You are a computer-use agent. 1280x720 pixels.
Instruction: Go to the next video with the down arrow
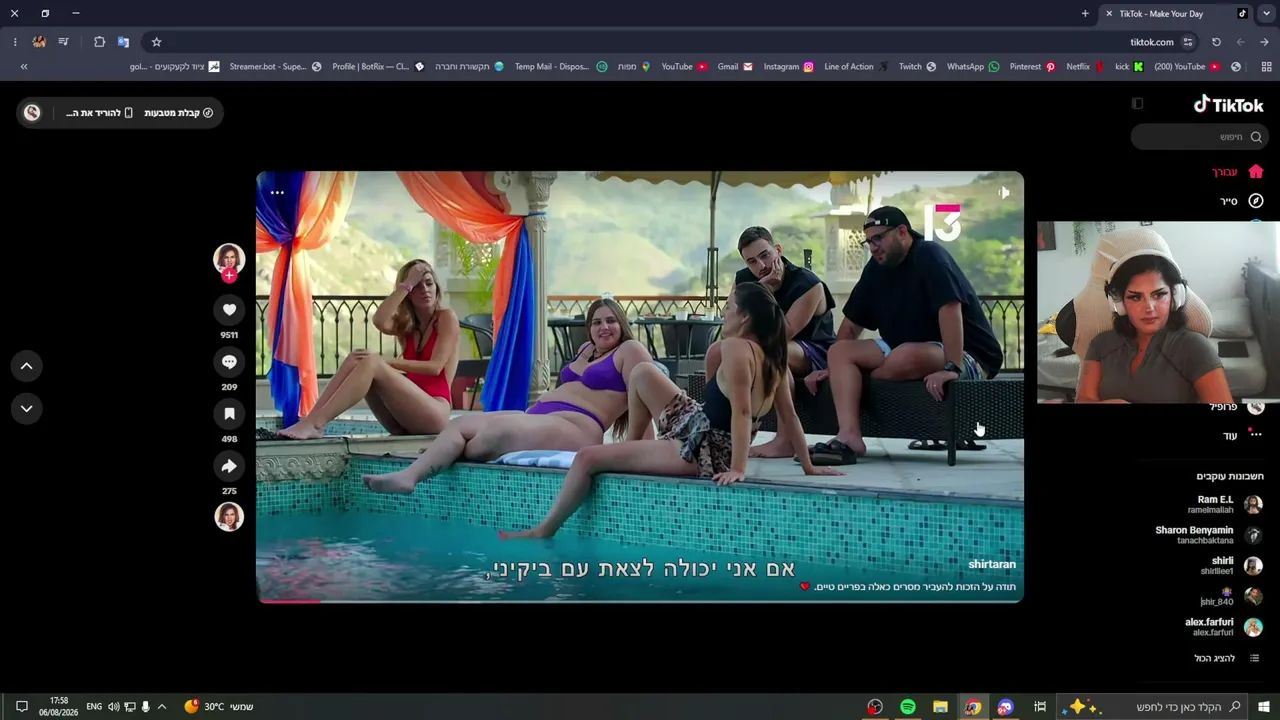pyautogui.click(x=26, y=408)
